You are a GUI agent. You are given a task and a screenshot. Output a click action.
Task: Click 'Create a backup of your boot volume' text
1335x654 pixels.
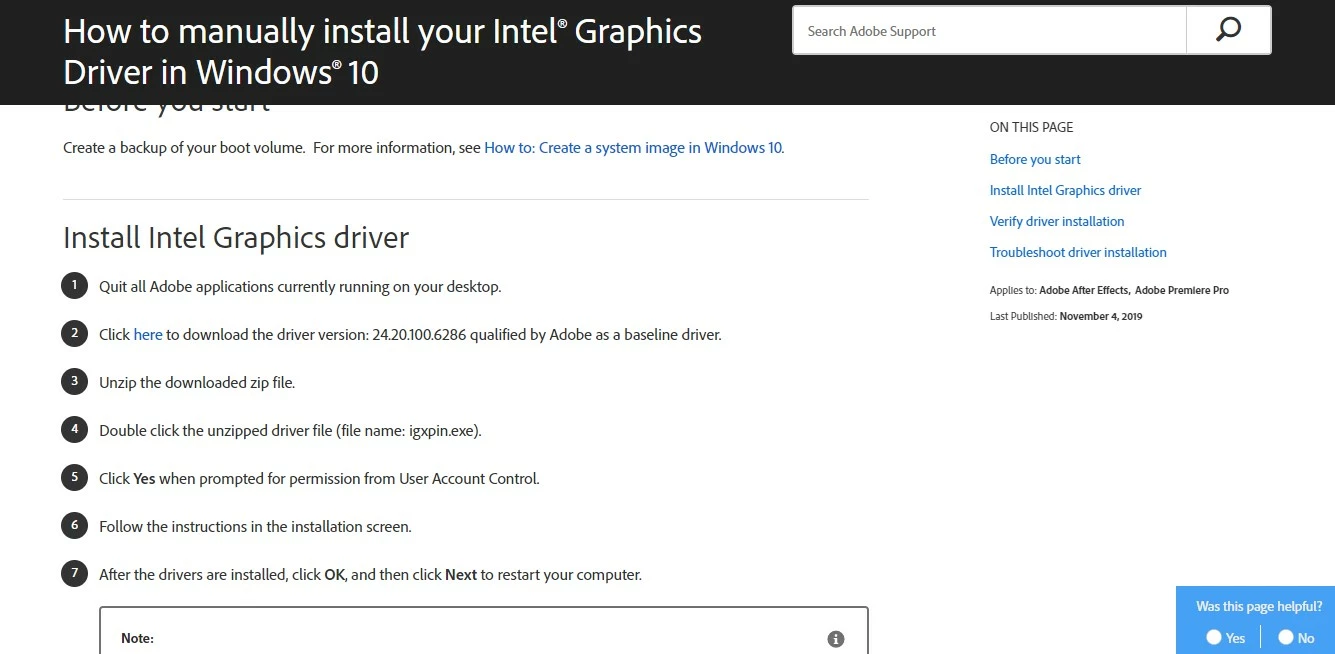184,147
